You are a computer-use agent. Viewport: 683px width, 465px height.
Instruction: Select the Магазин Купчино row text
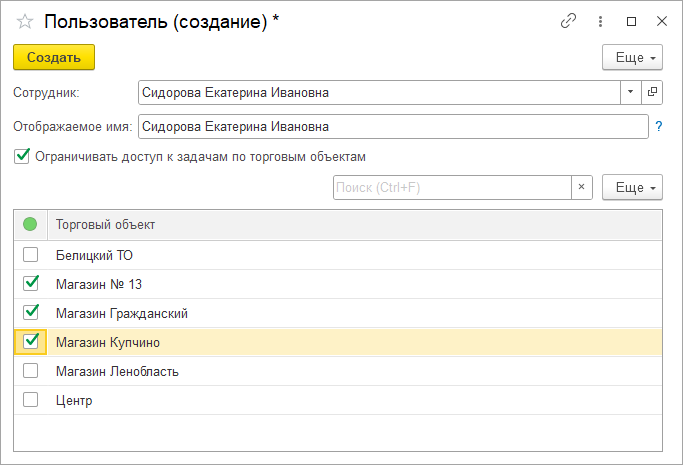tap(108, 343)
